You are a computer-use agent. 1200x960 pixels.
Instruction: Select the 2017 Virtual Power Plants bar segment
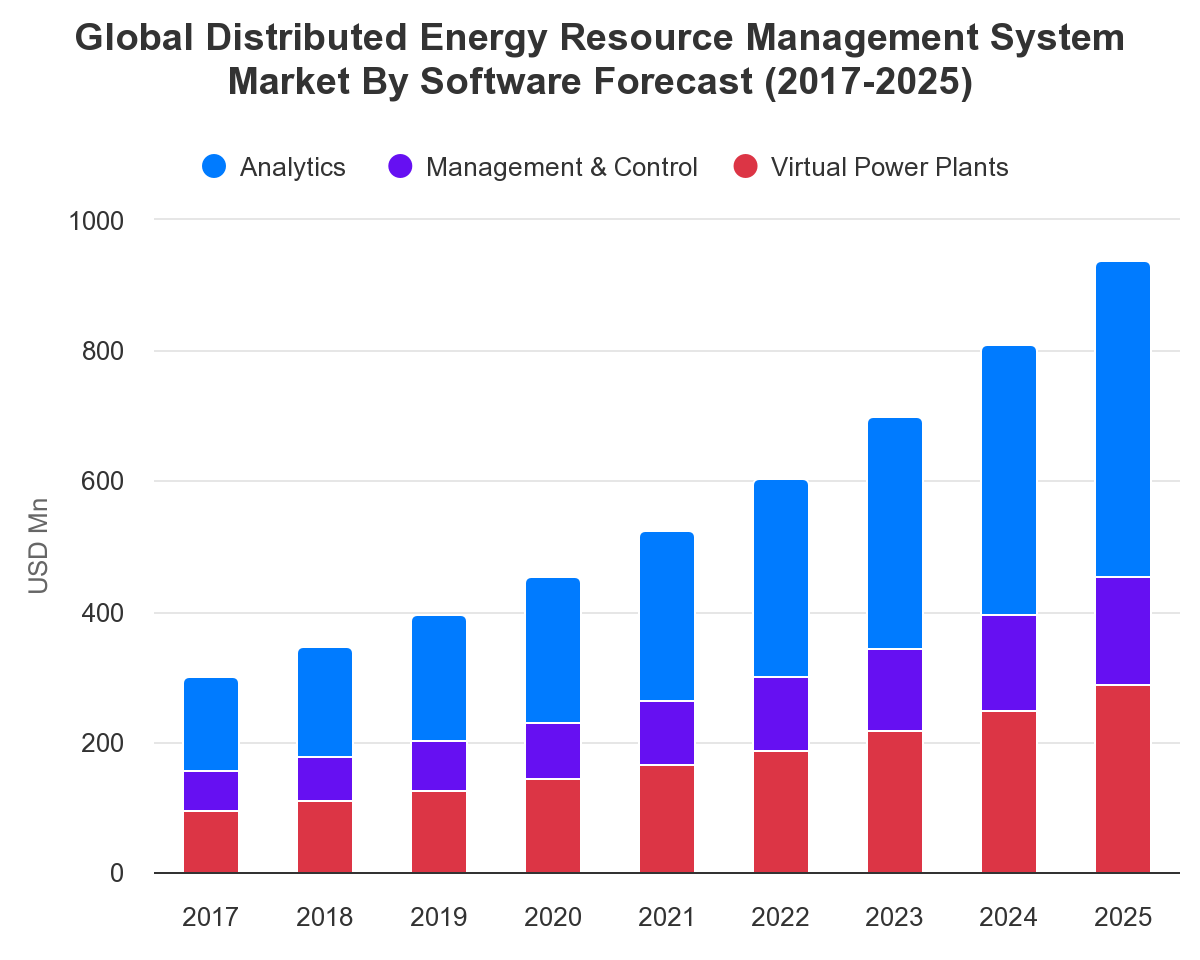point(211,842)
